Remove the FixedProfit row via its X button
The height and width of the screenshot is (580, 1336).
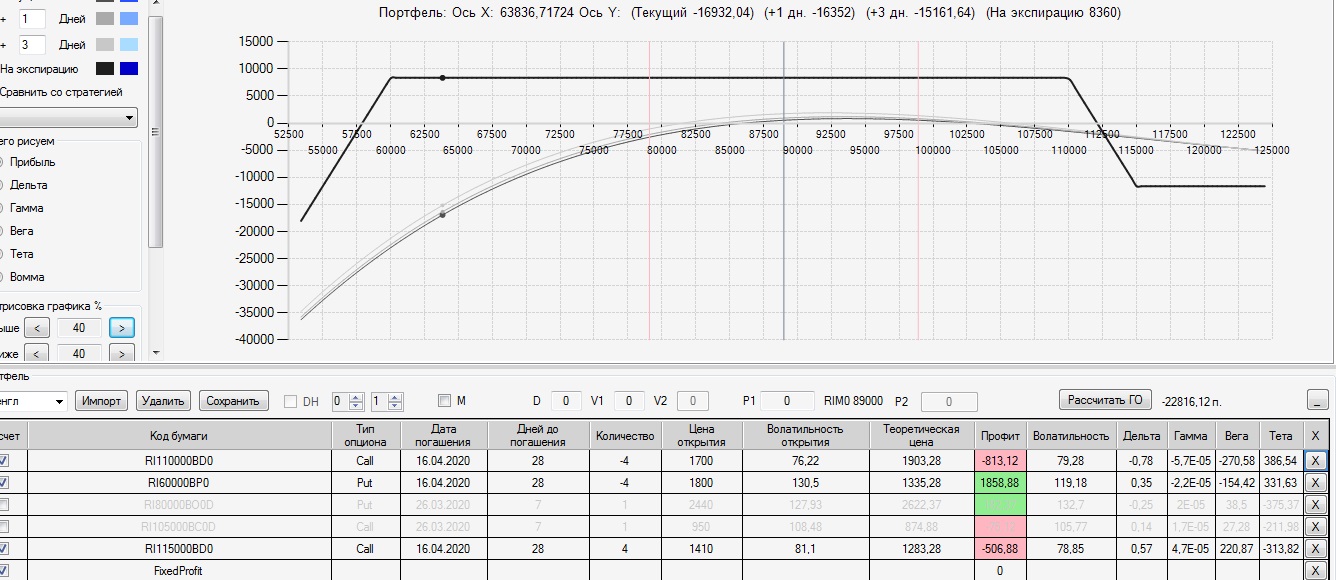click(x=1315, y=571)
